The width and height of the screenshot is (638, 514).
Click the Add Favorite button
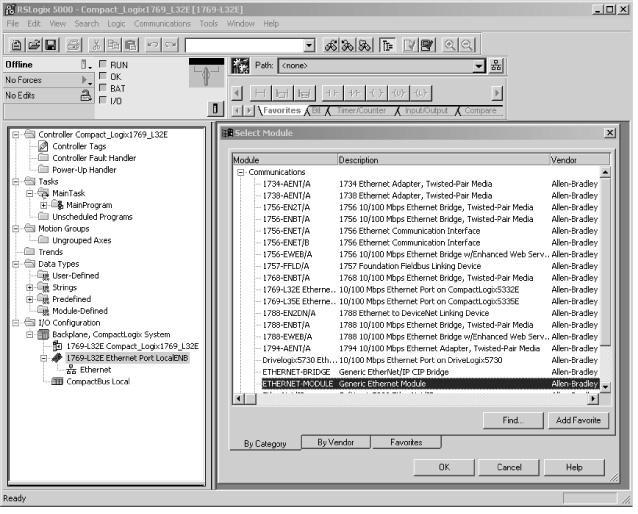[578, 420]
